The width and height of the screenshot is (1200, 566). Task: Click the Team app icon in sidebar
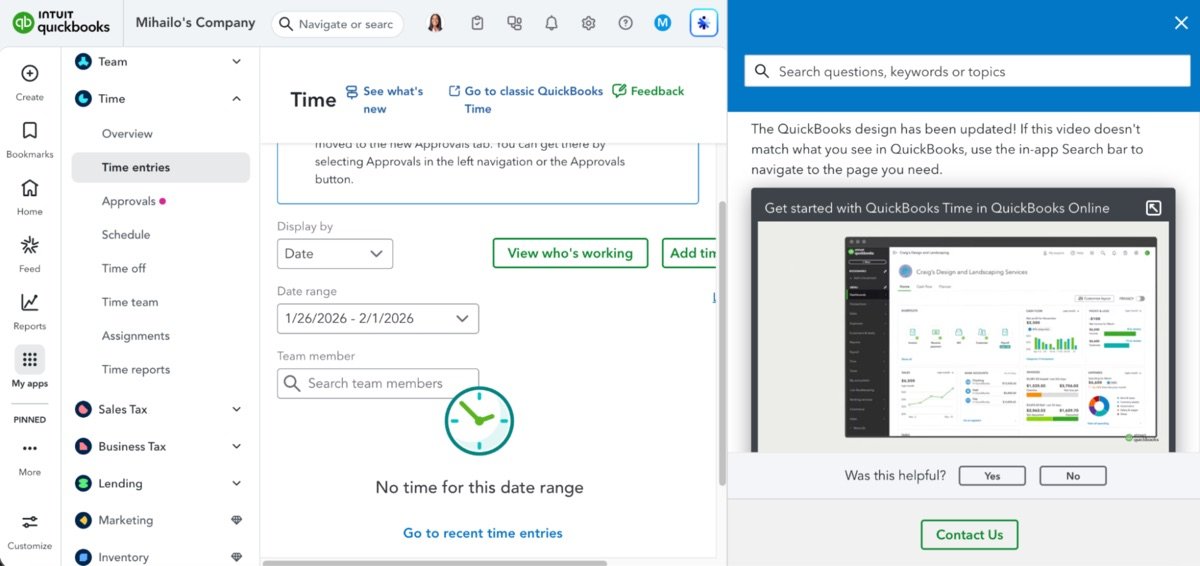[84, 62]
